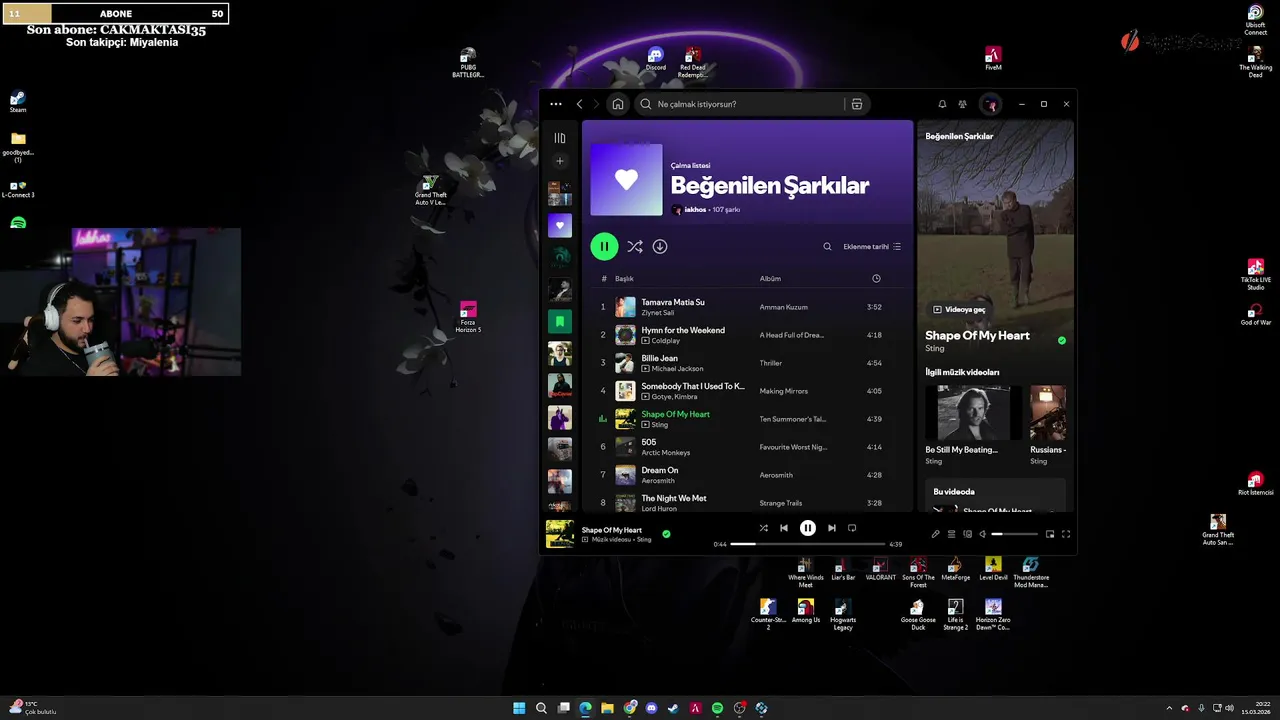The height and width of the screenshot is (720, 1280).
Task: Select FiveM desktop shortcut
Action: [x=993, y=59]
